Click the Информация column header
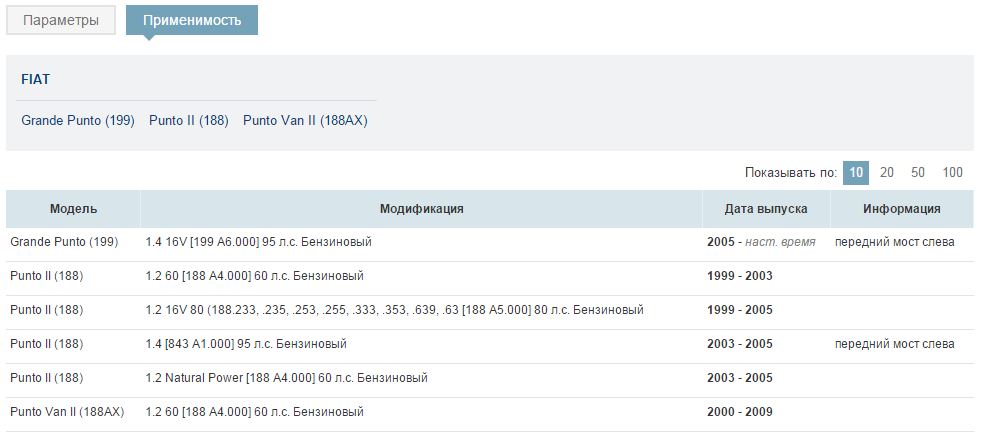Screen dimensions: 987x446 pyautogui.click(x=902, y=209)
